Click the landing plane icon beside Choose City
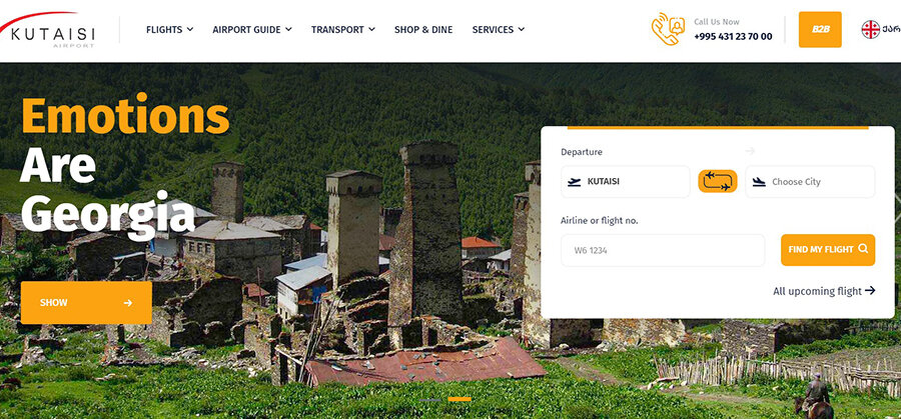This screenshot has height=419, width=901. [x=759, y=182]
